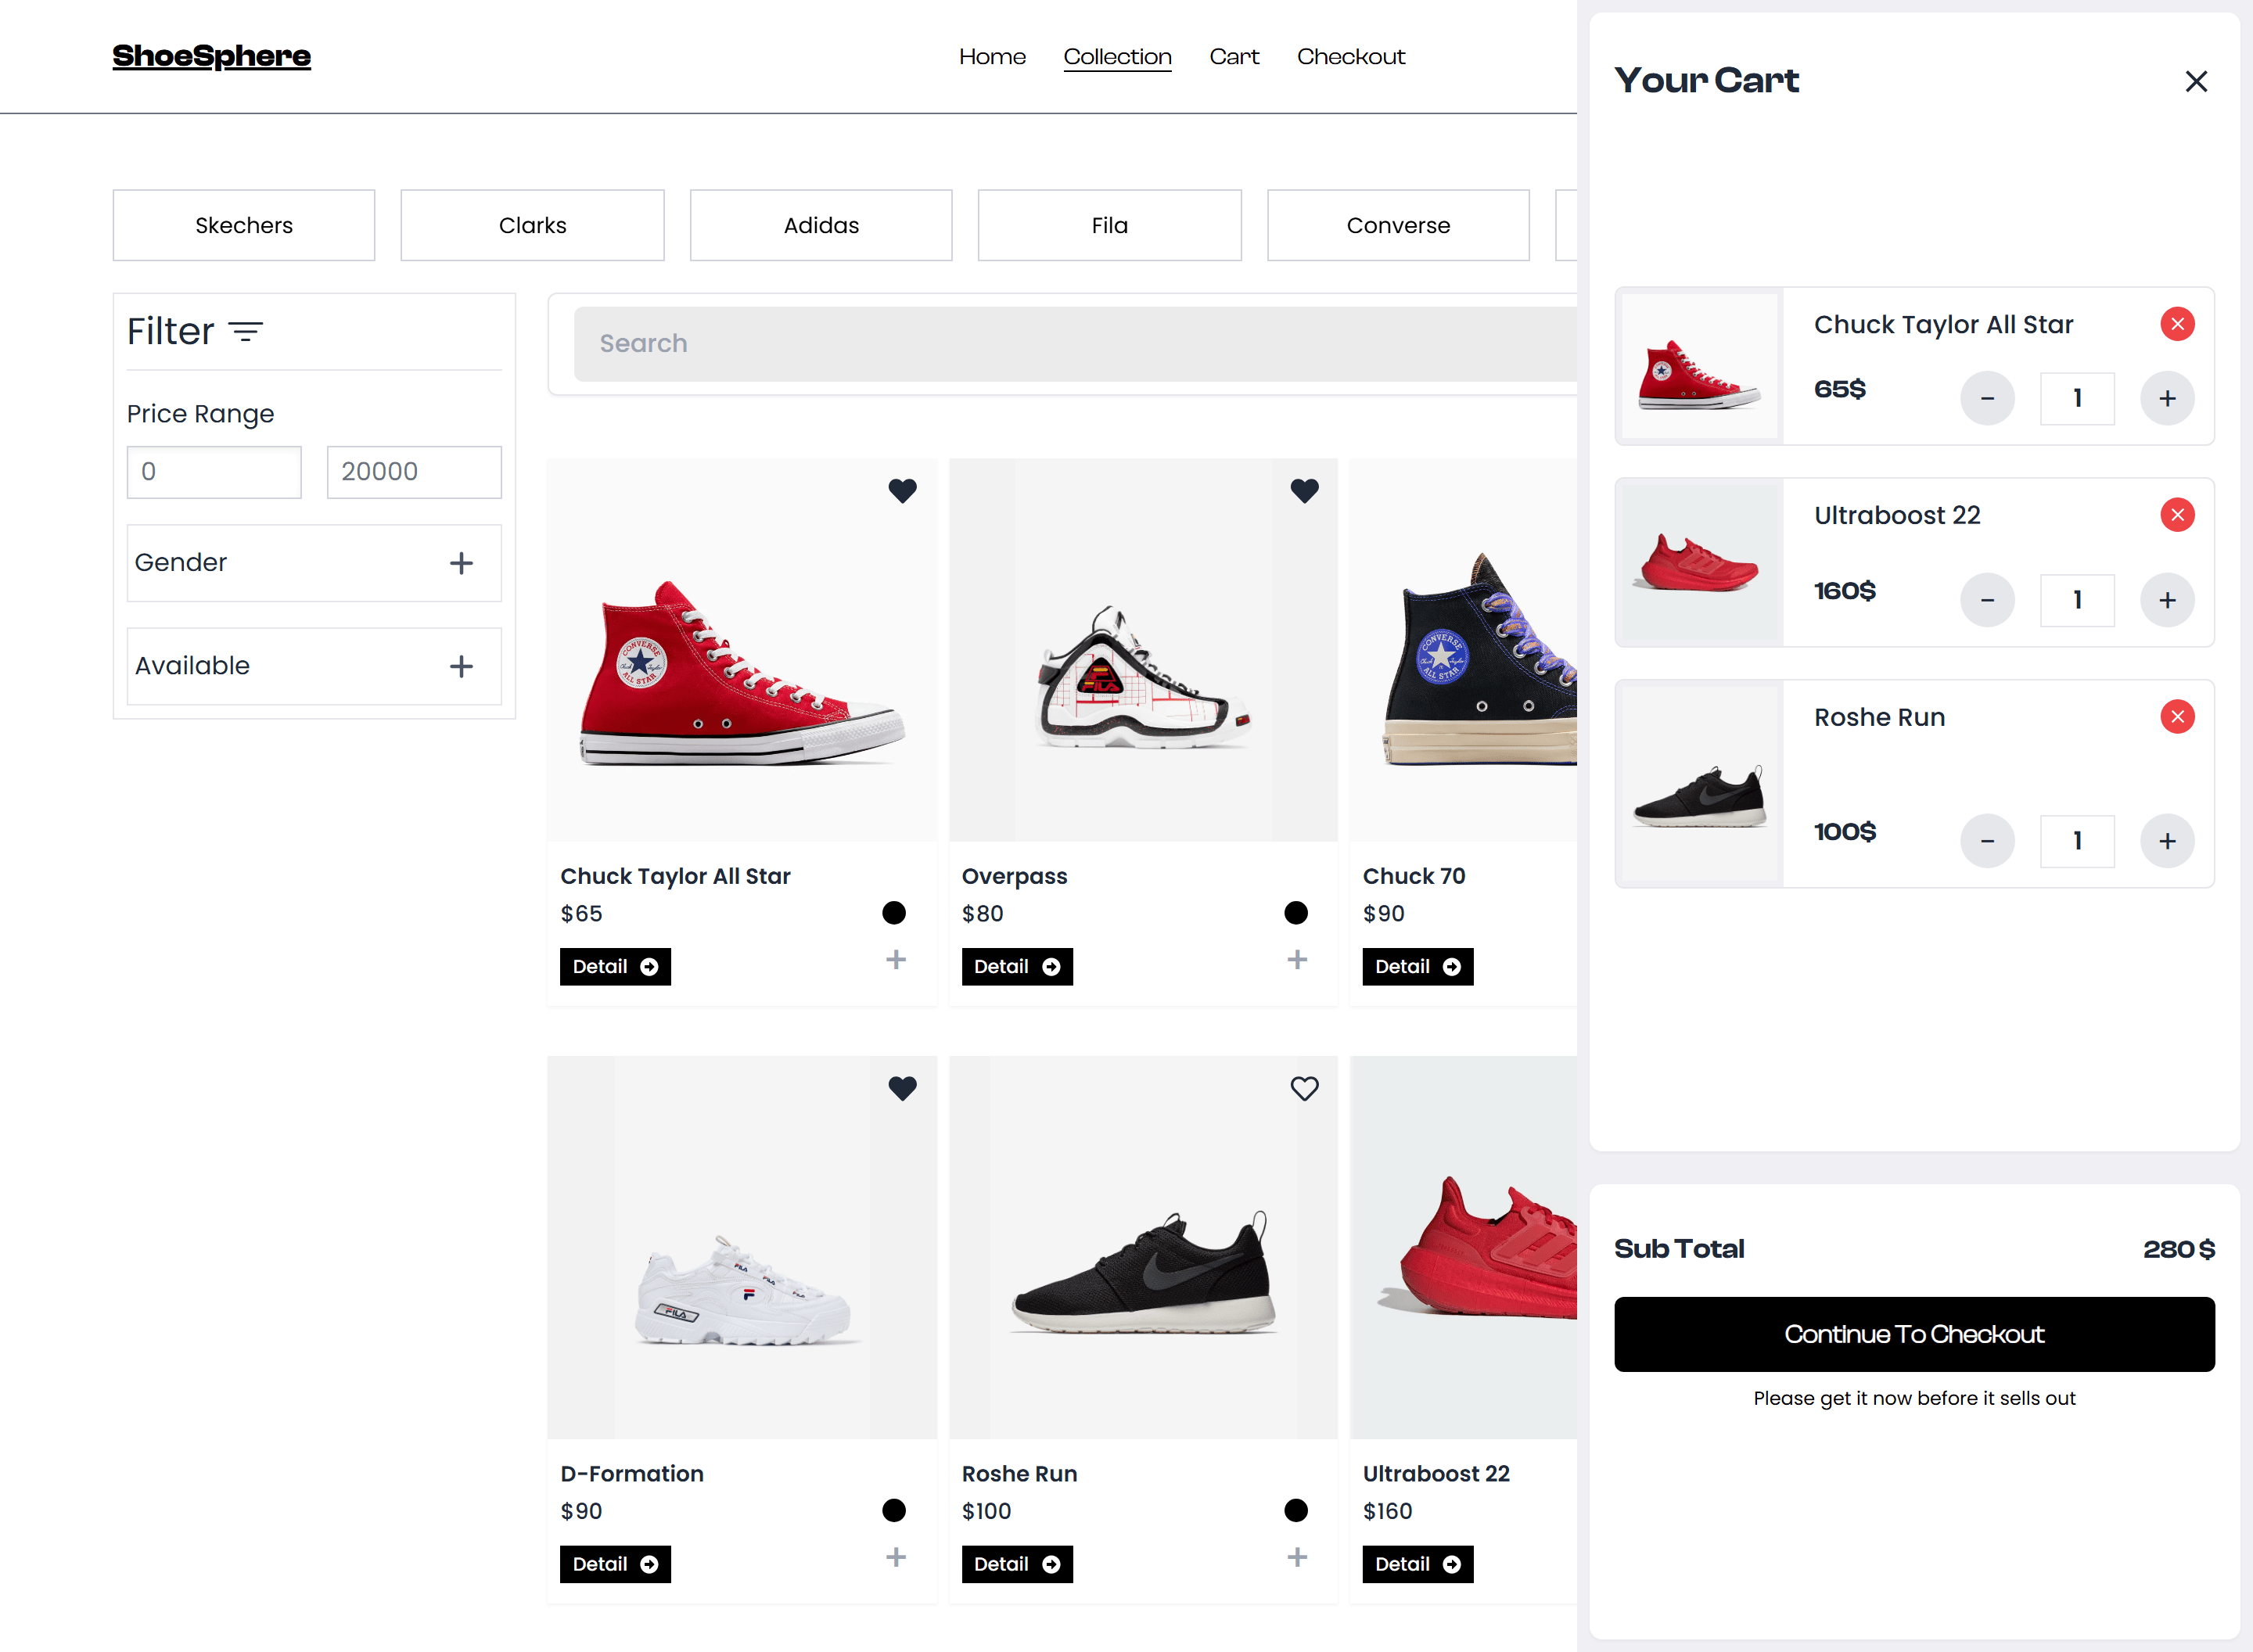Open Detail for Overpass
This screenshot has width=2253, height=1652.
click(x=1017, y=967)
